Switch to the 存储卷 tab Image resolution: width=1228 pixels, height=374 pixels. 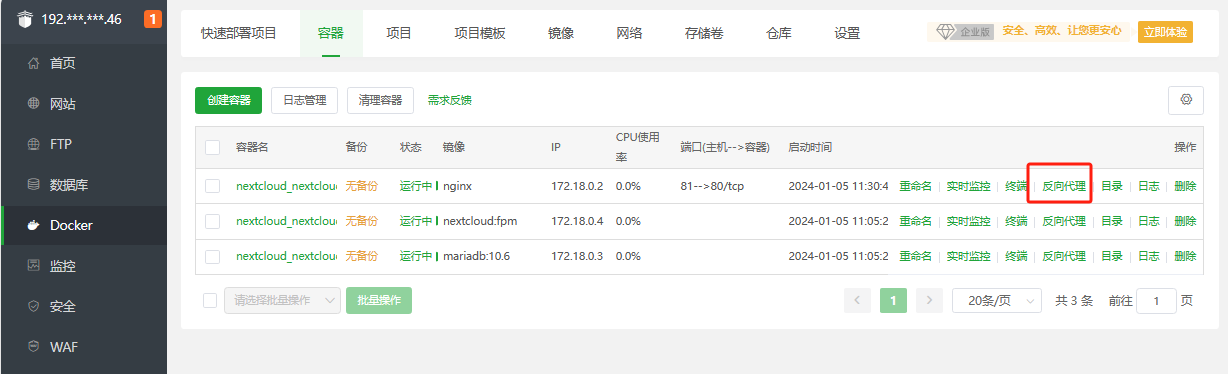(704, 33)
